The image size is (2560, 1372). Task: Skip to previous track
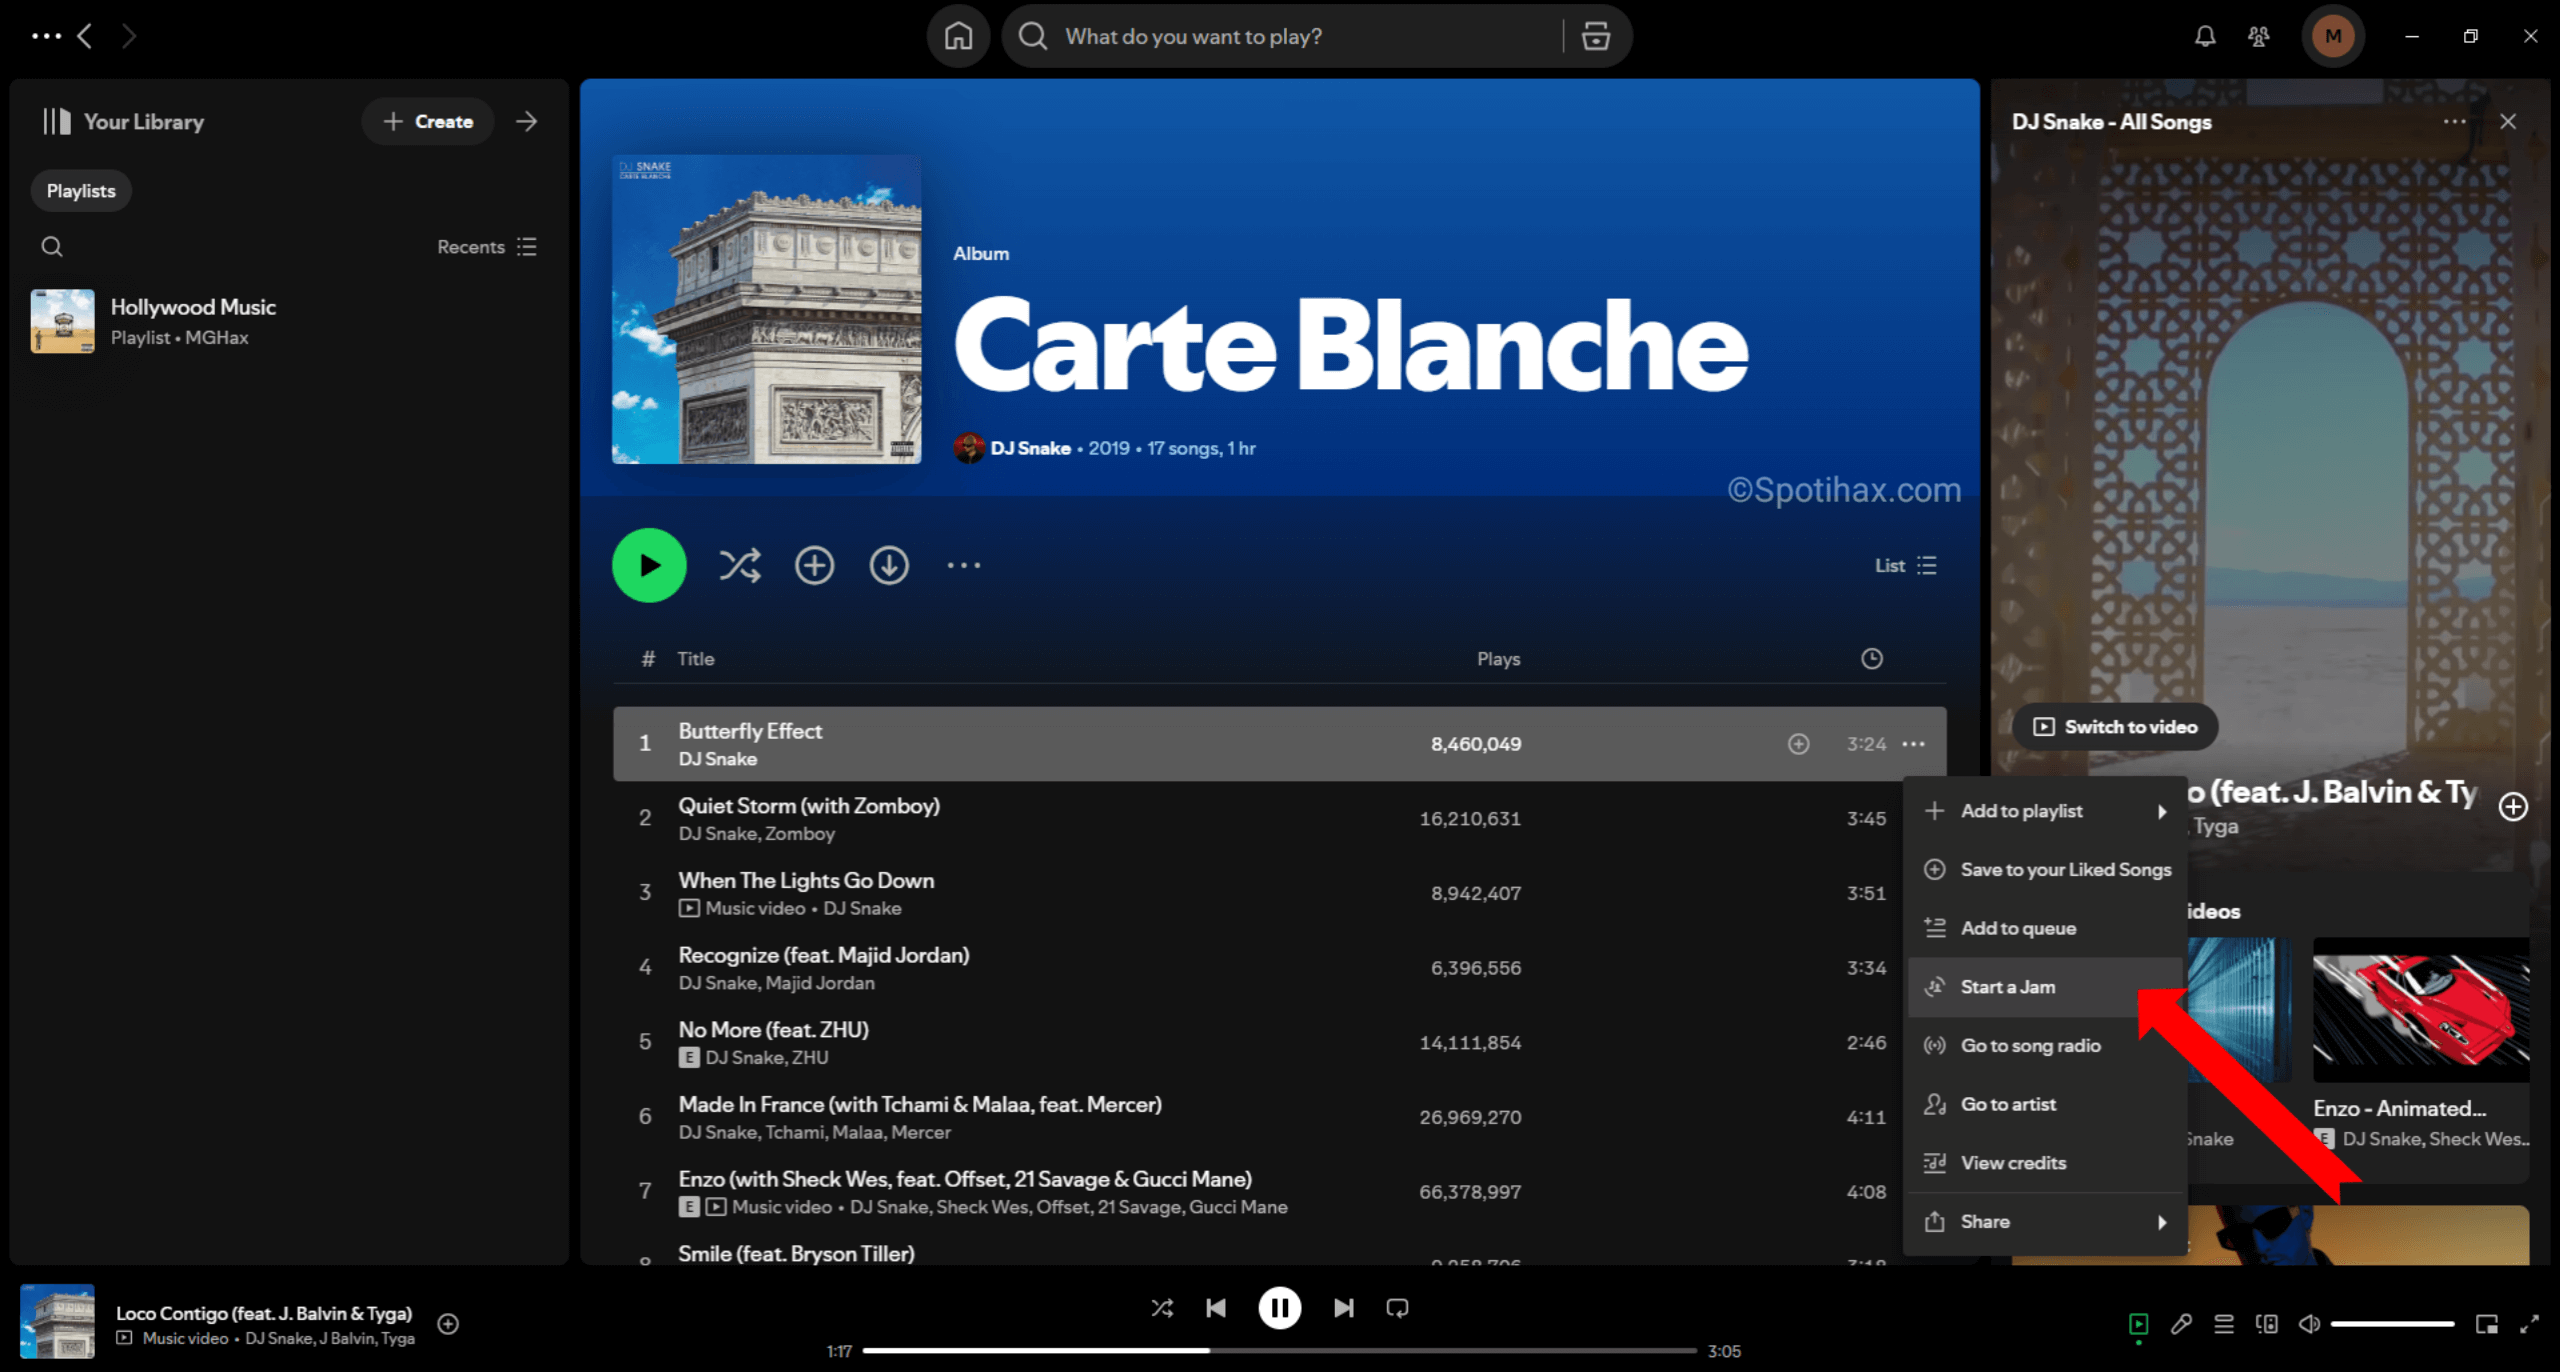pos(1216,1308)
